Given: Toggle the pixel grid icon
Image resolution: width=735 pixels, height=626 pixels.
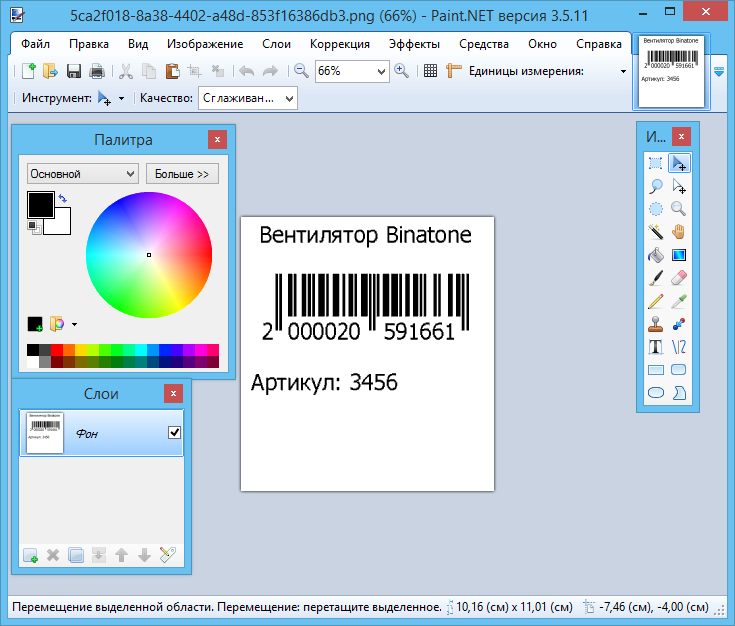Looking at the screenshot, I should click(x=430, y=71).
